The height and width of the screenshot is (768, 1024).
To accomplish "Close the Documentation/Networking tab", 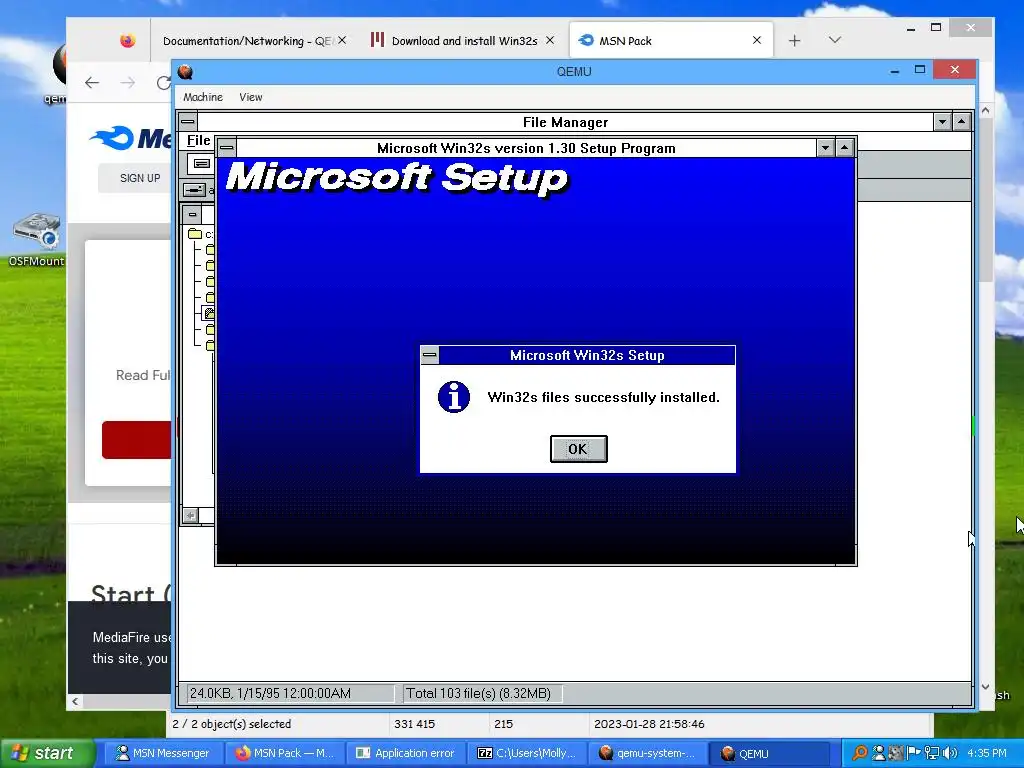I will (x=342, y=40).
